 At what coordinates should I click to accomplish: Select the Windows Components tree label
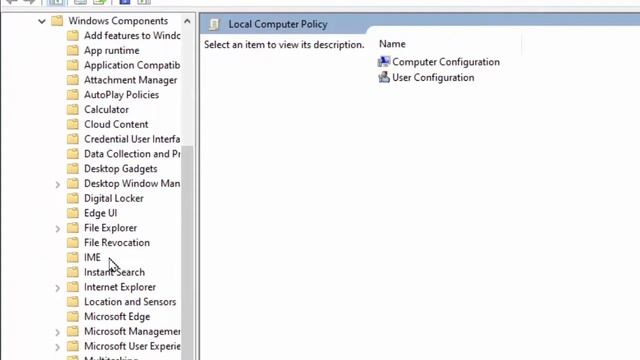coord(118,21)
